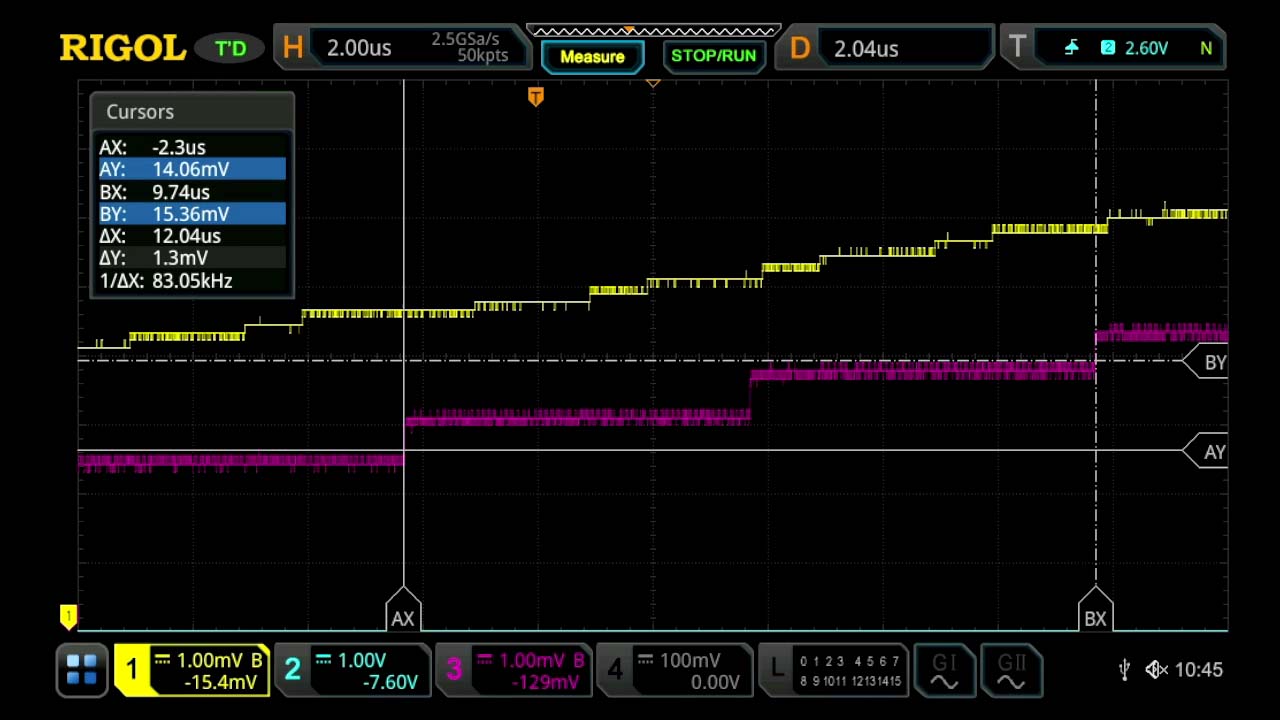Open the delay time 2.04us menu
The image size is (1280, 720).
[866, 47]
